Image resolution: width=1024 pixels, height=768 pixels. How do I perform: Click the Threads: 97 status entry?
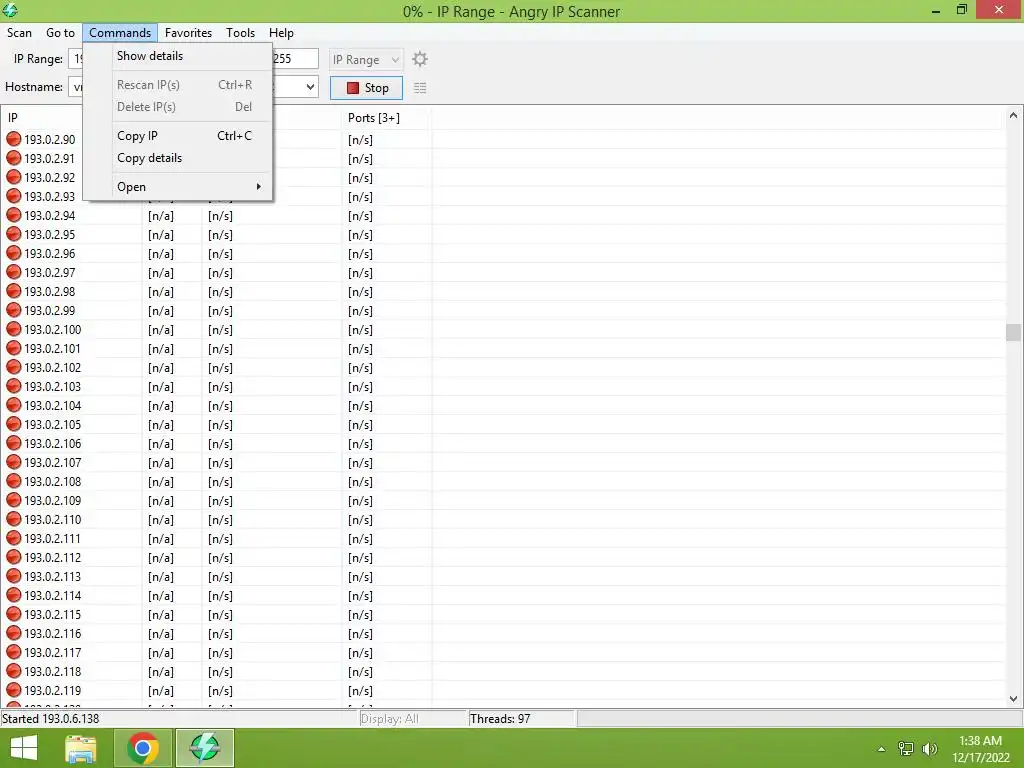point(500,718)
